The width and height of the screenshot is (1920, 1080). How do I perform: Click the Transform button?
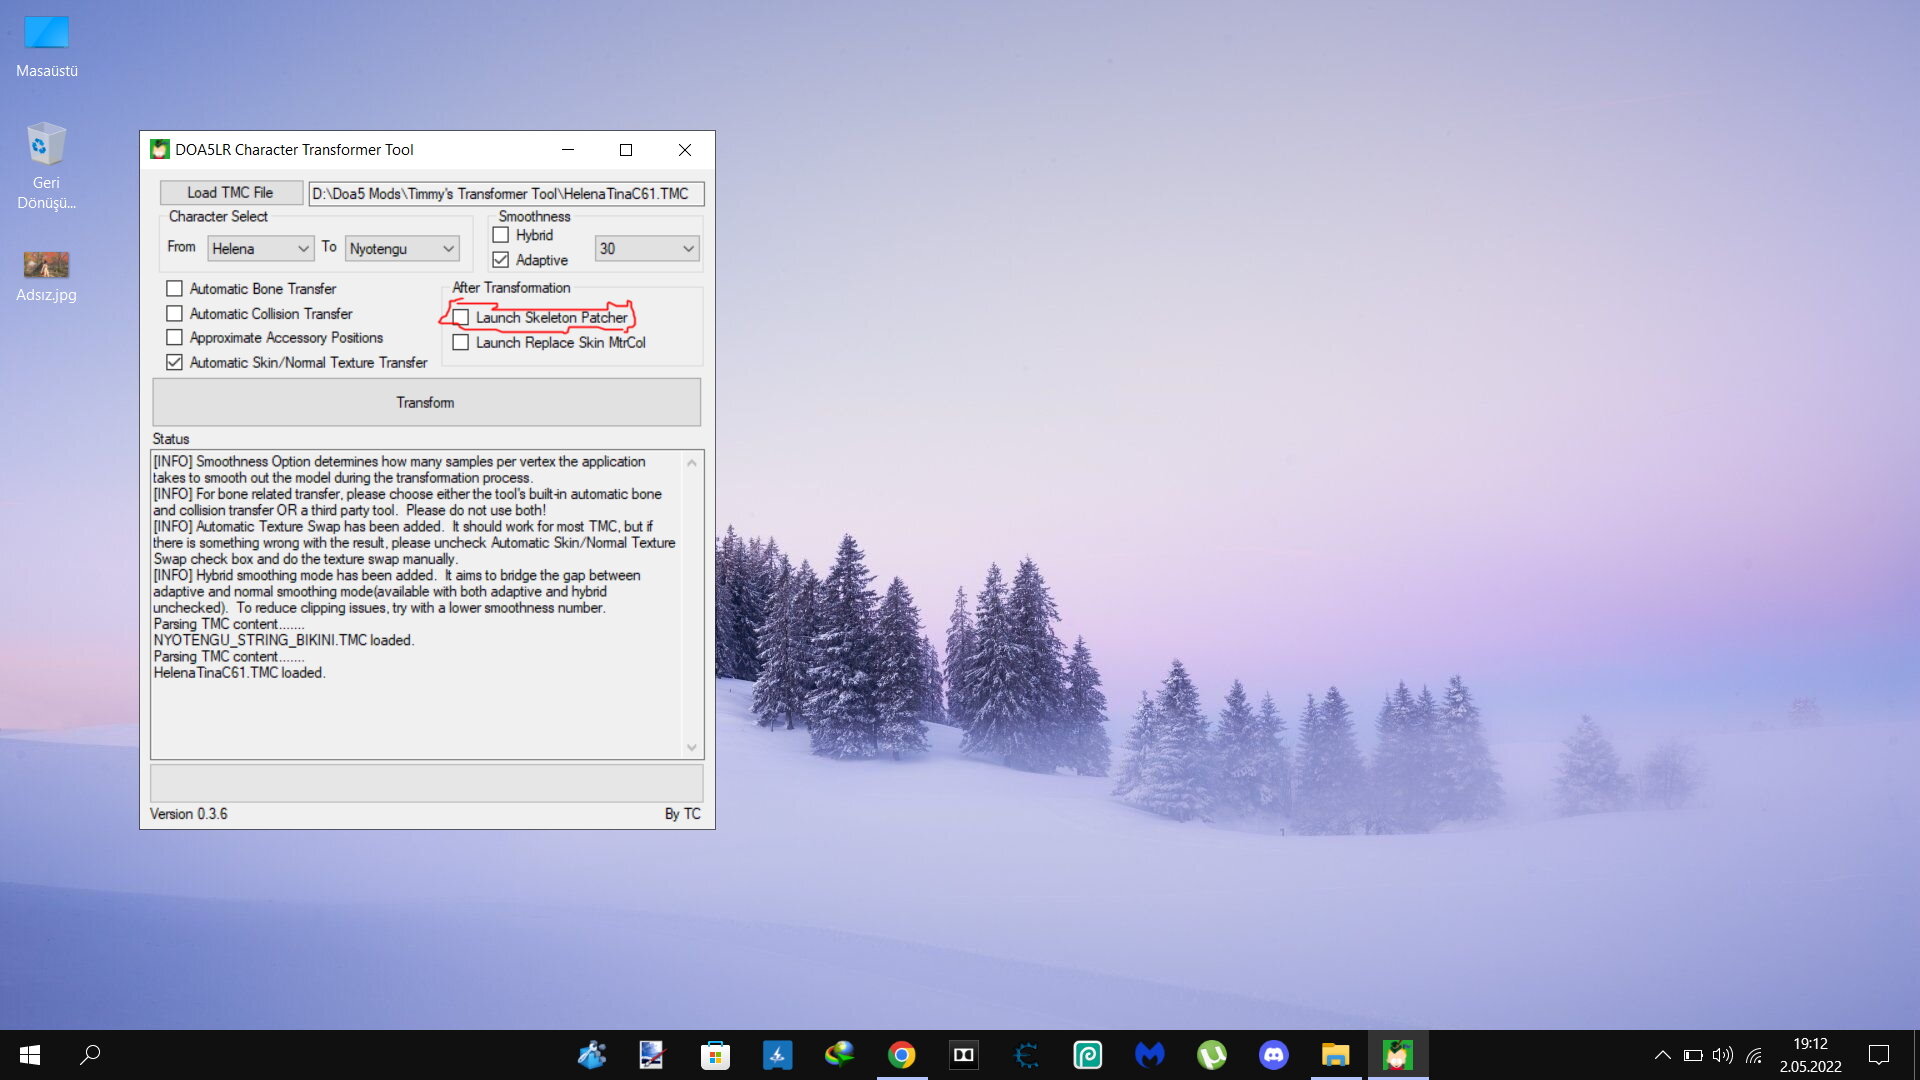click(x=426, y=402)
